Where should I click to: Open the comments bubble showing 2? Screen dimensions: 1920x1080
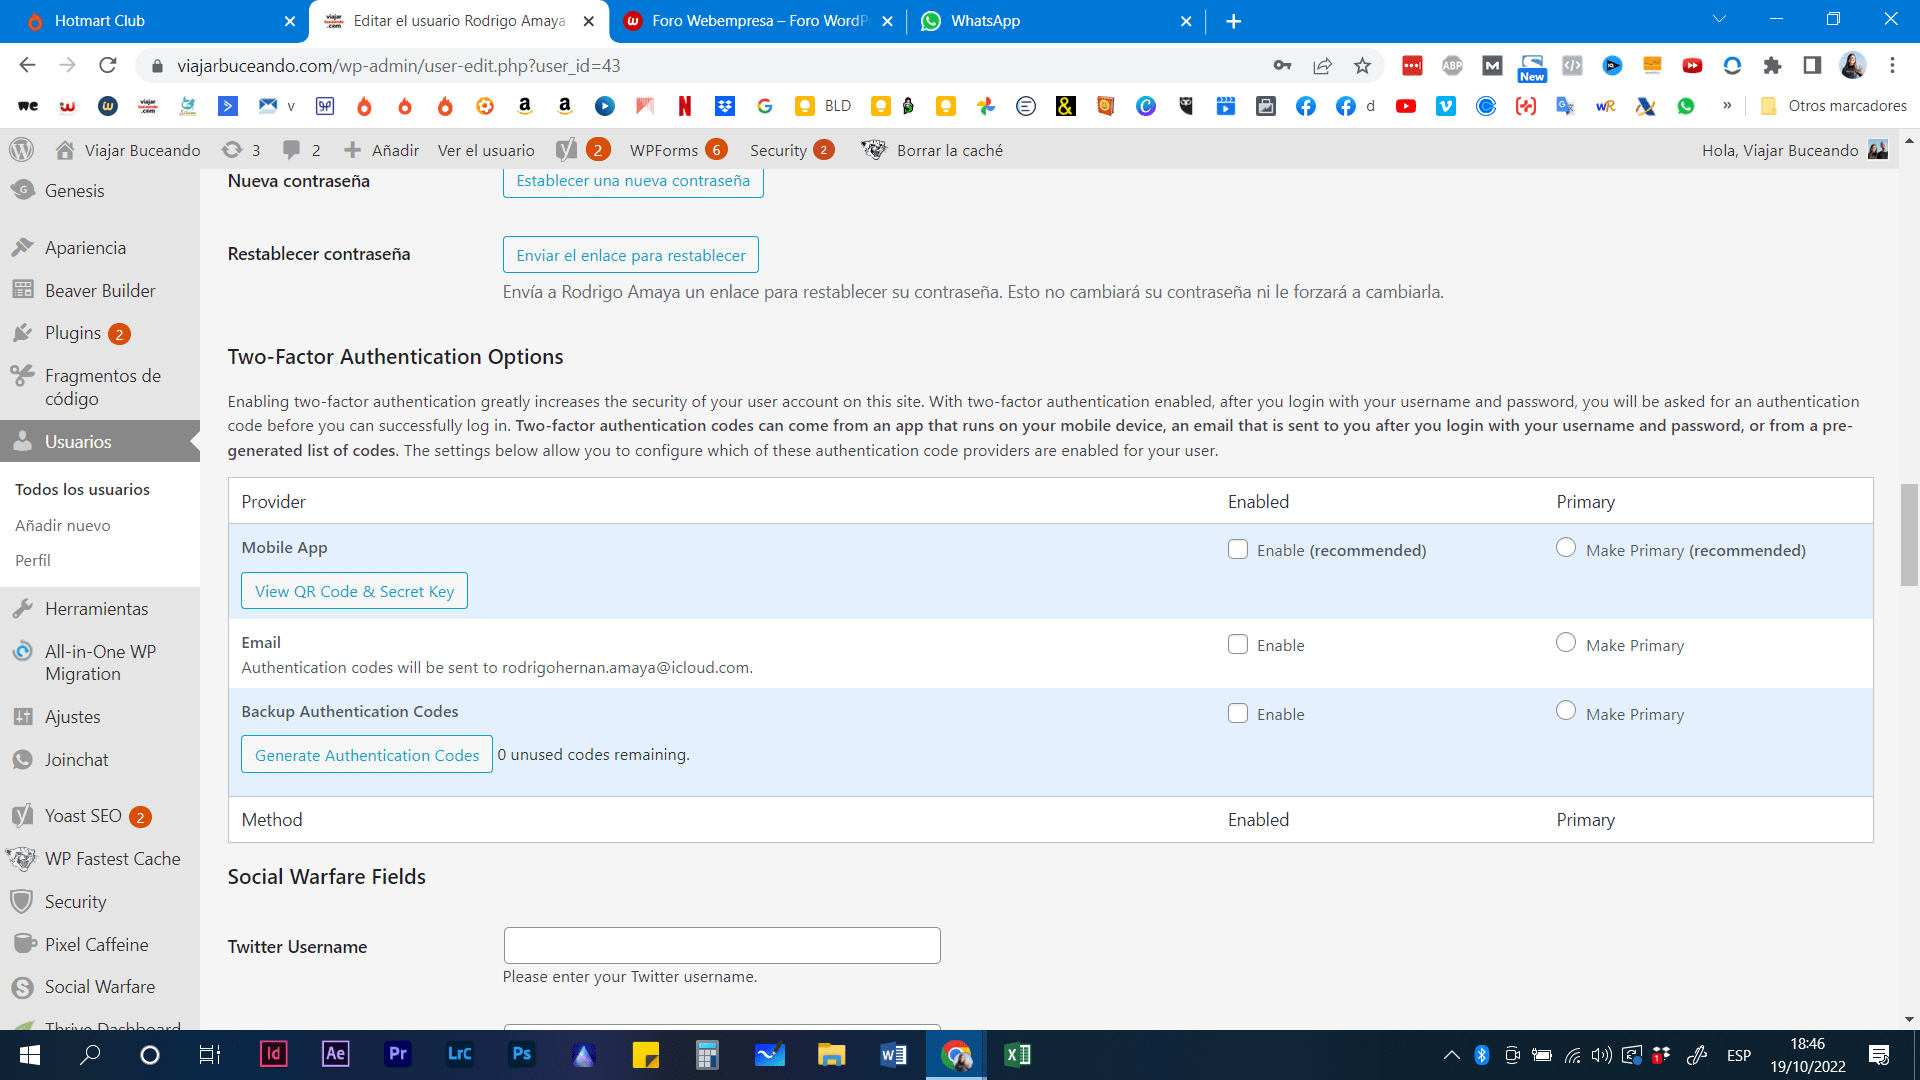(x=301, y=150)
